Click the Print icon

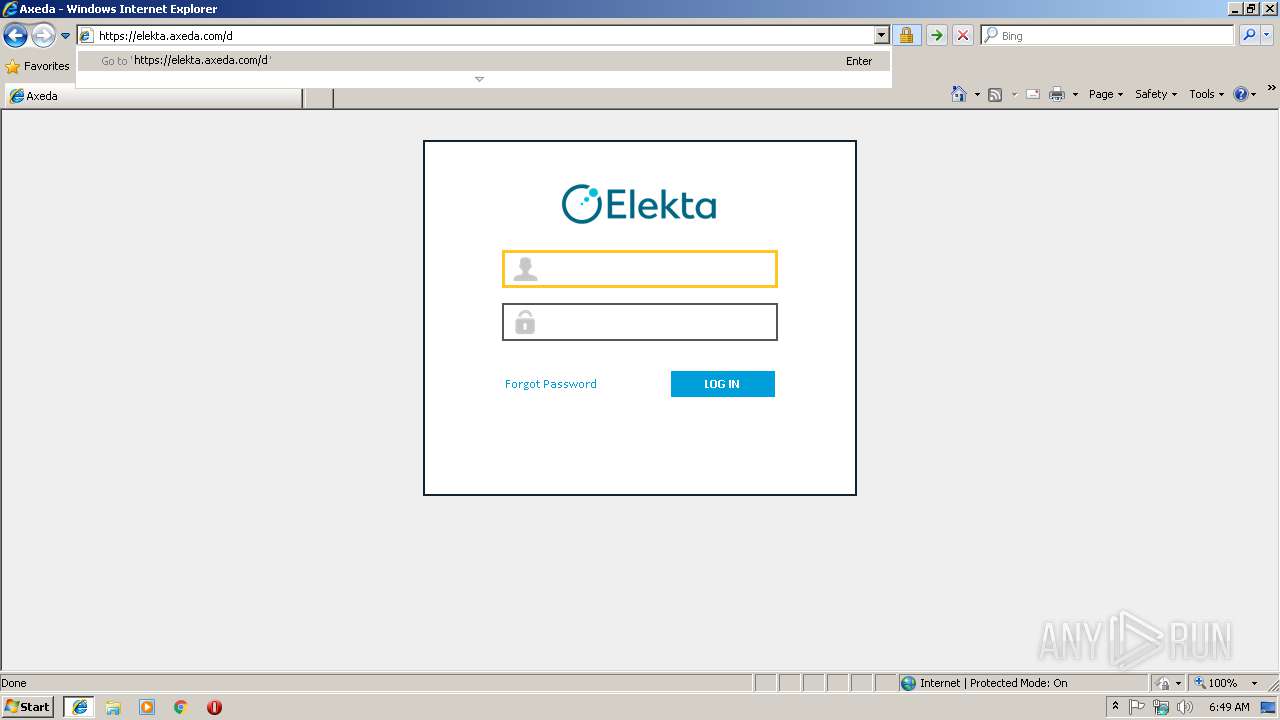click(1056, 95)
